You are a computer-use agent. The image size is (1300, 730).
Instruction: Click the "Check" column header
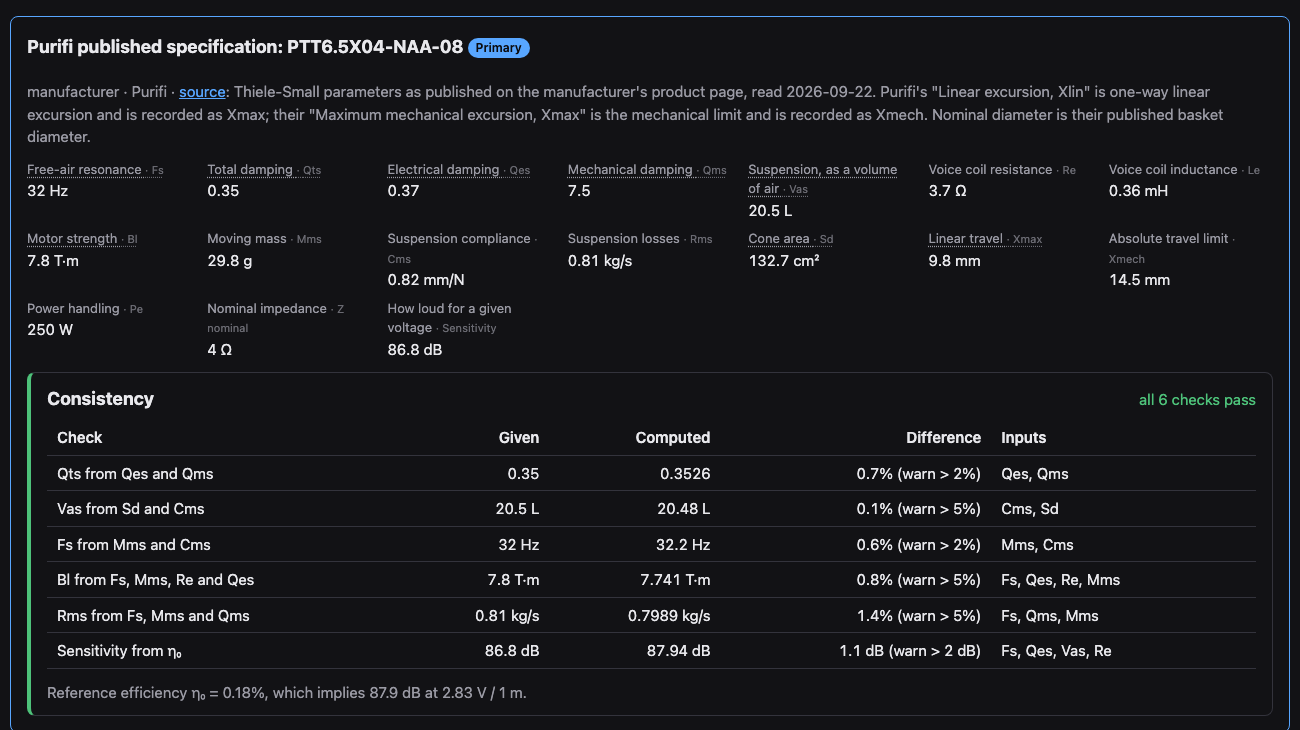pyautogui.click(x=80, y=438)
